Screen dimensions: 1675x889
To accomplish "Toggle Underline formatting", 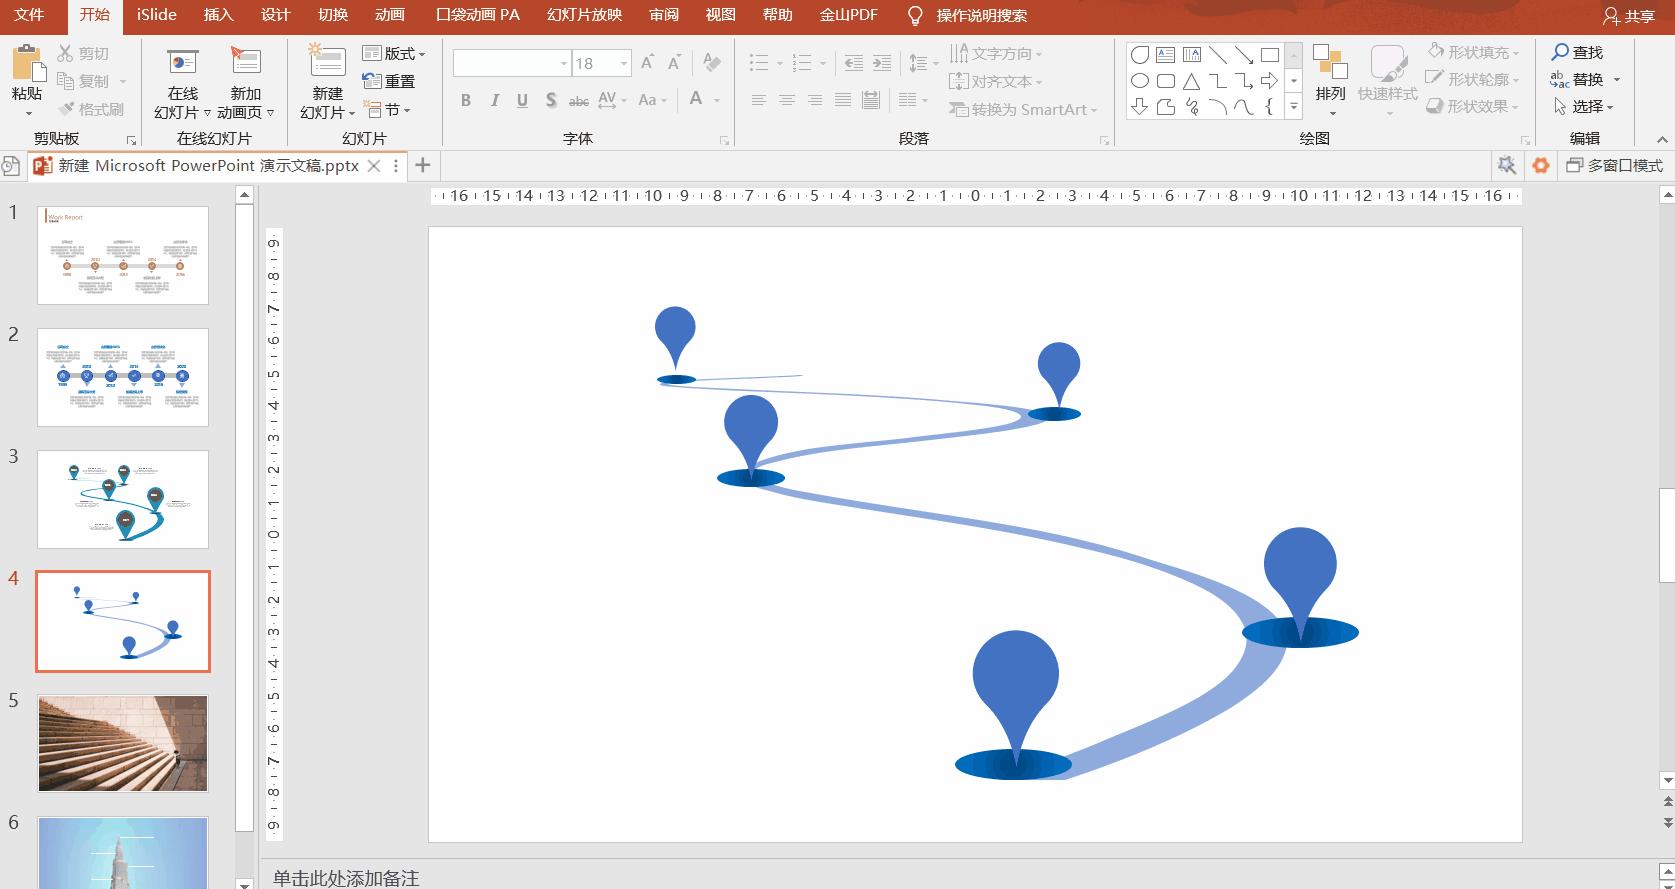I will [522, 100].
